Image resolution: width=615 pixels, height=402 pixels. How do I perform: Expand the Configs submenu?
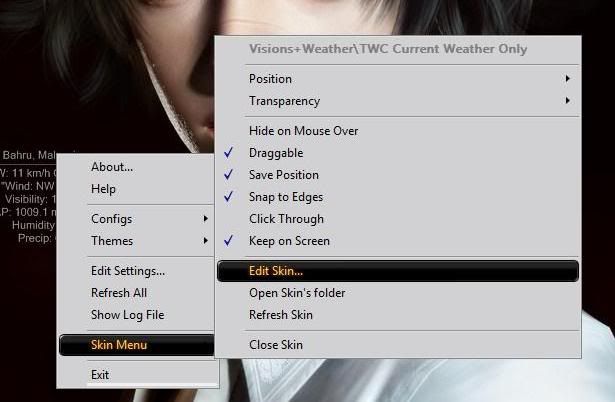tap(112, 219)
